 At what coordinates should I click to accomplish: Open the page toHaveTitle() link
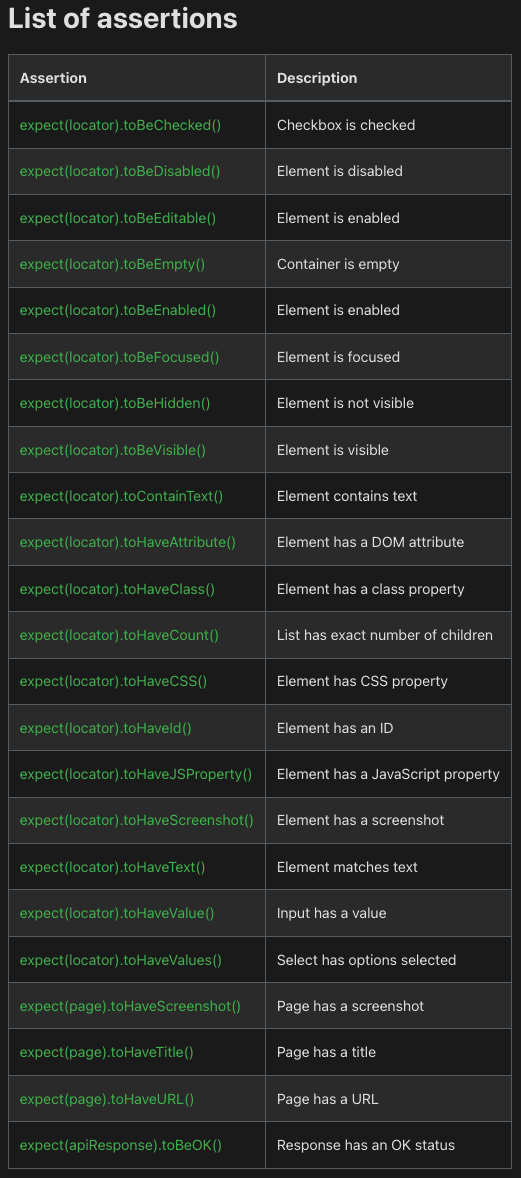[x=107, y=1053]
